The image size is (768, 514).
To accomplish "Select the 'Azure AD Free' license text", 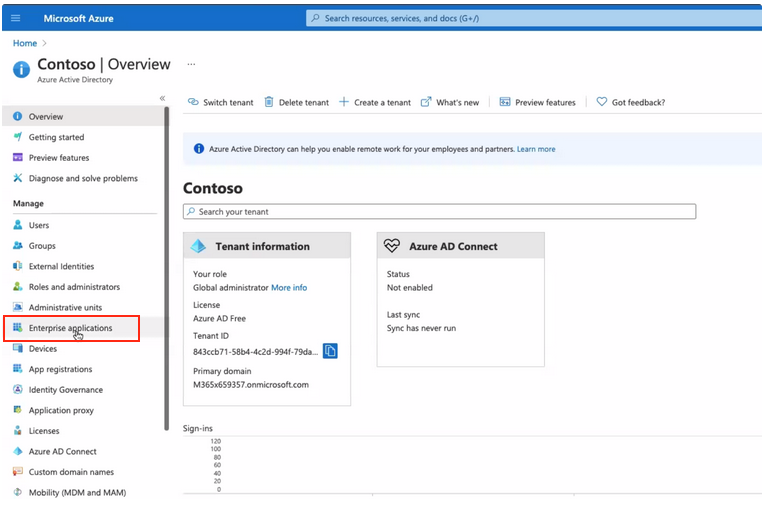I will click(219, 318).
